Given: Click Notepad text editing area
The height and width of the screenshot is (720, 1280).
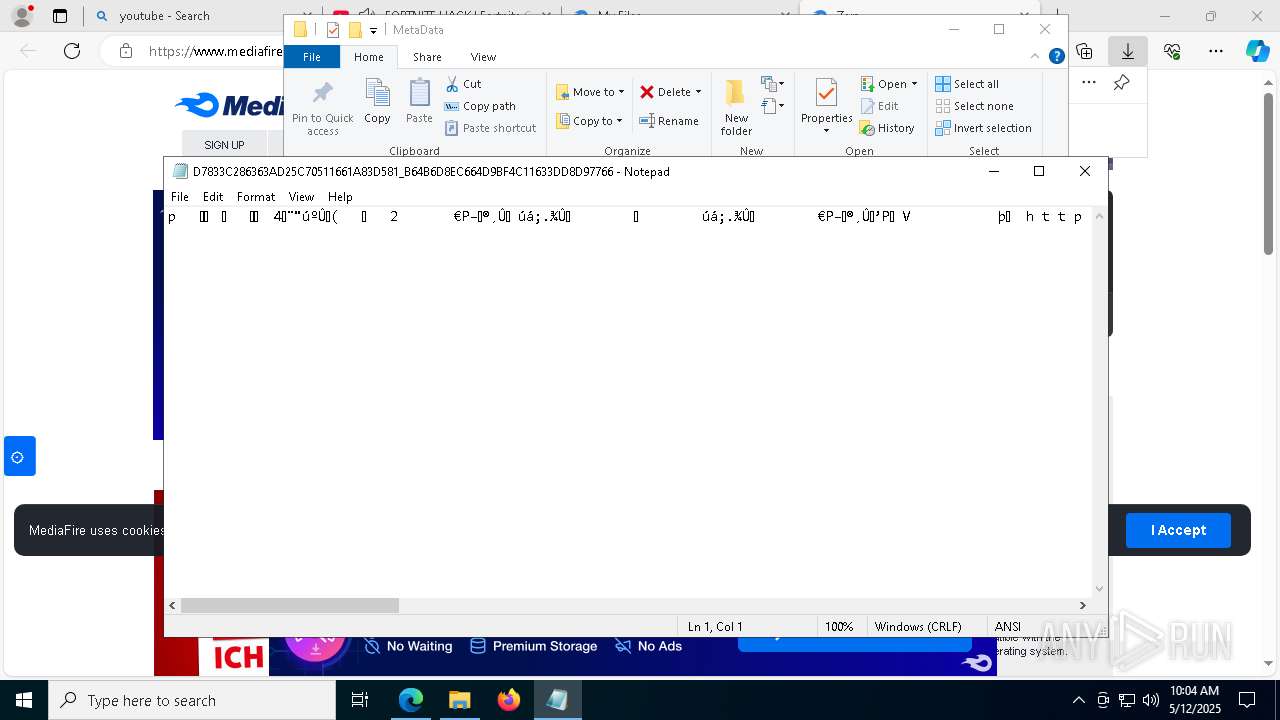Looking at the screenshot, I should point(628,402).
